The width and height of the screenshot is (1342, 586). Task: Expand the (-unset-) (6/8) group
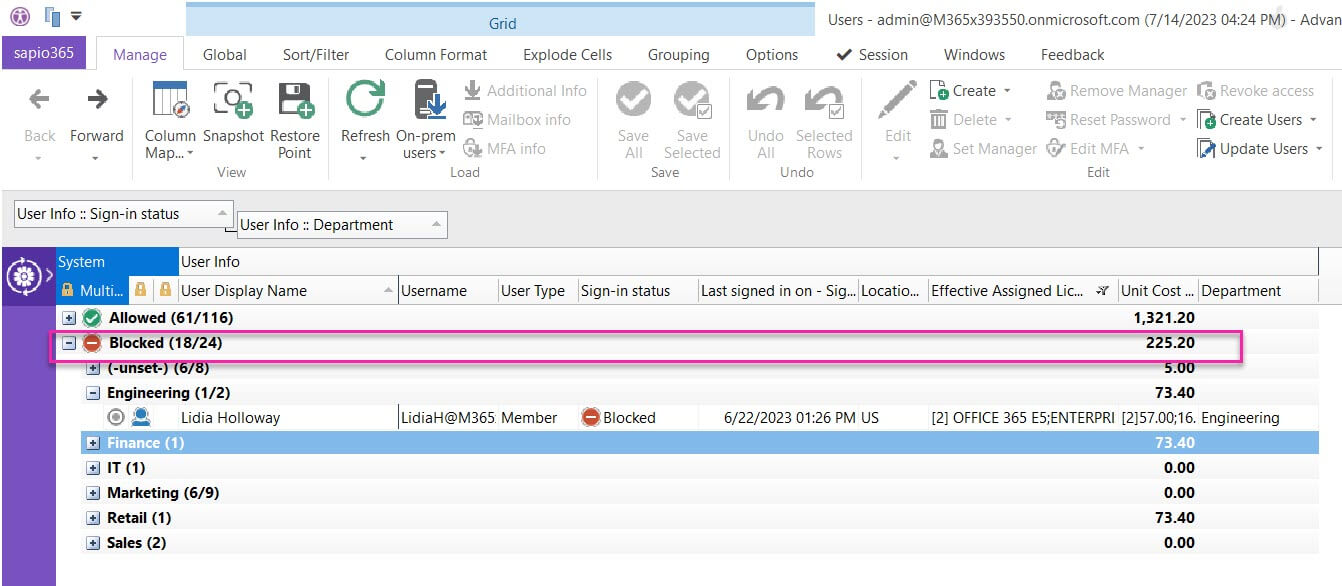point(93,368)
